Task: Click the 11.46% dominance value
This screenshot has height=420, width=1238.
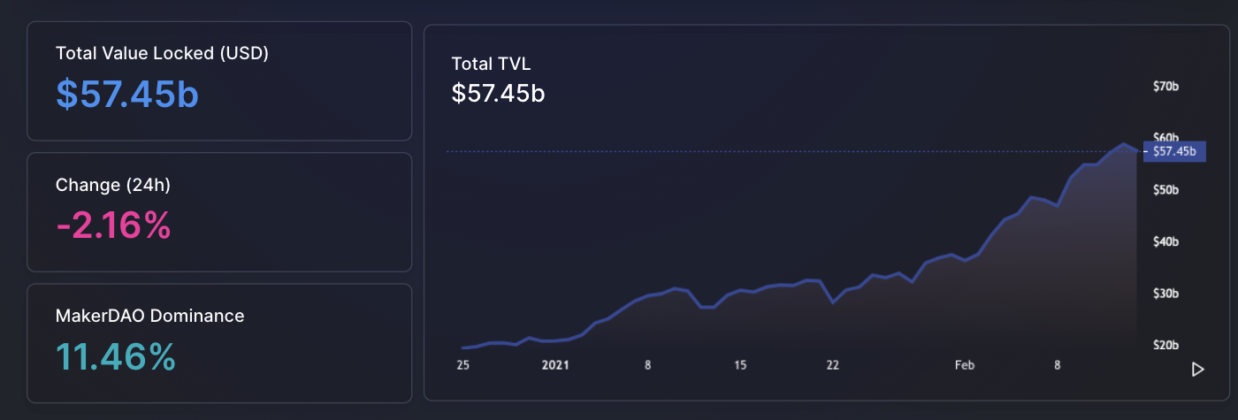Action: point(115,356)
